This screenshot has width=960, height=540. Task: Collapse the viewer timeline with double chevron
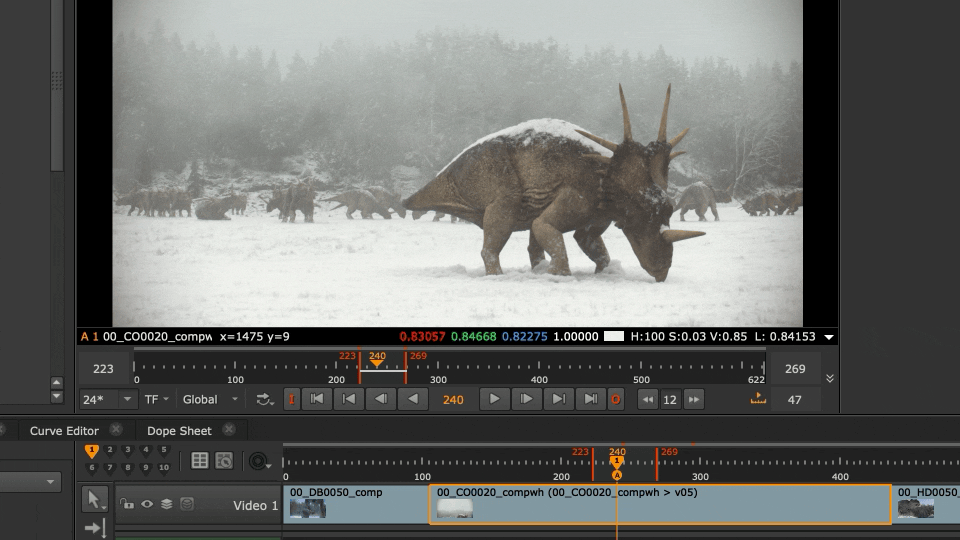[x=830, y=378]
